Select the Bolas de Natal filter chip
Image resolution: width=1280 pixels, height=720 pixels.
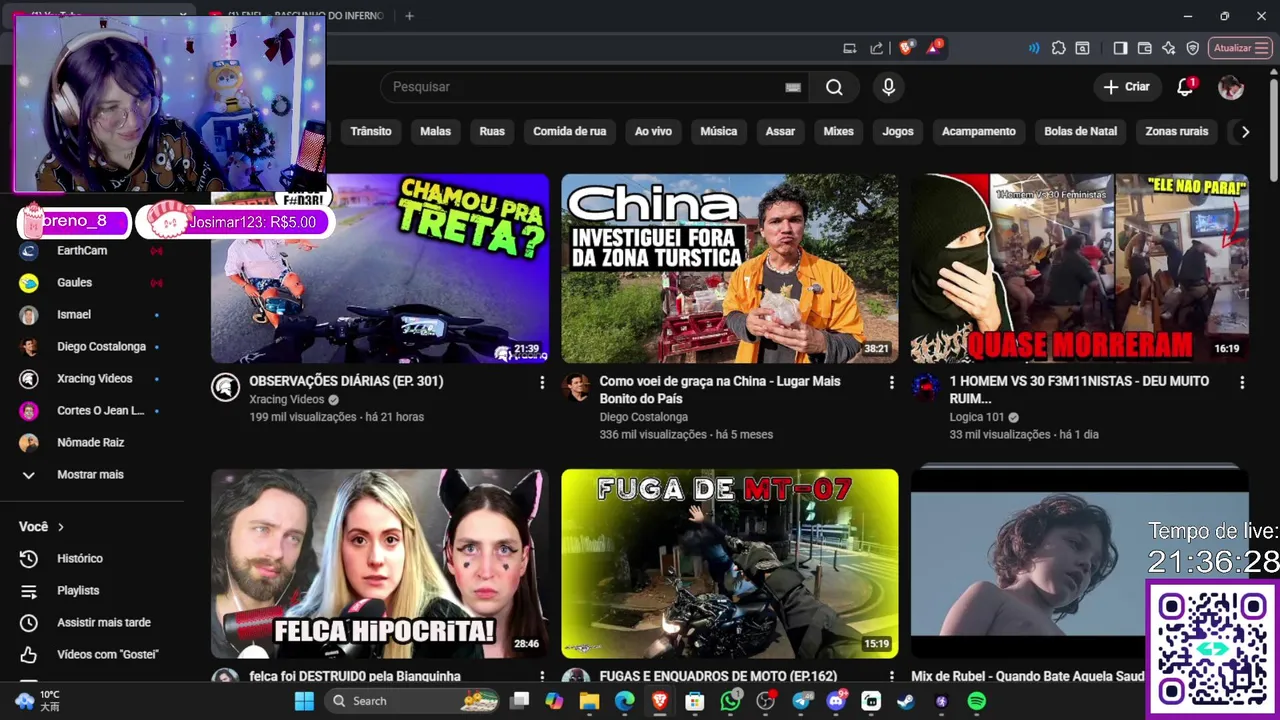tap(1080, 131)
